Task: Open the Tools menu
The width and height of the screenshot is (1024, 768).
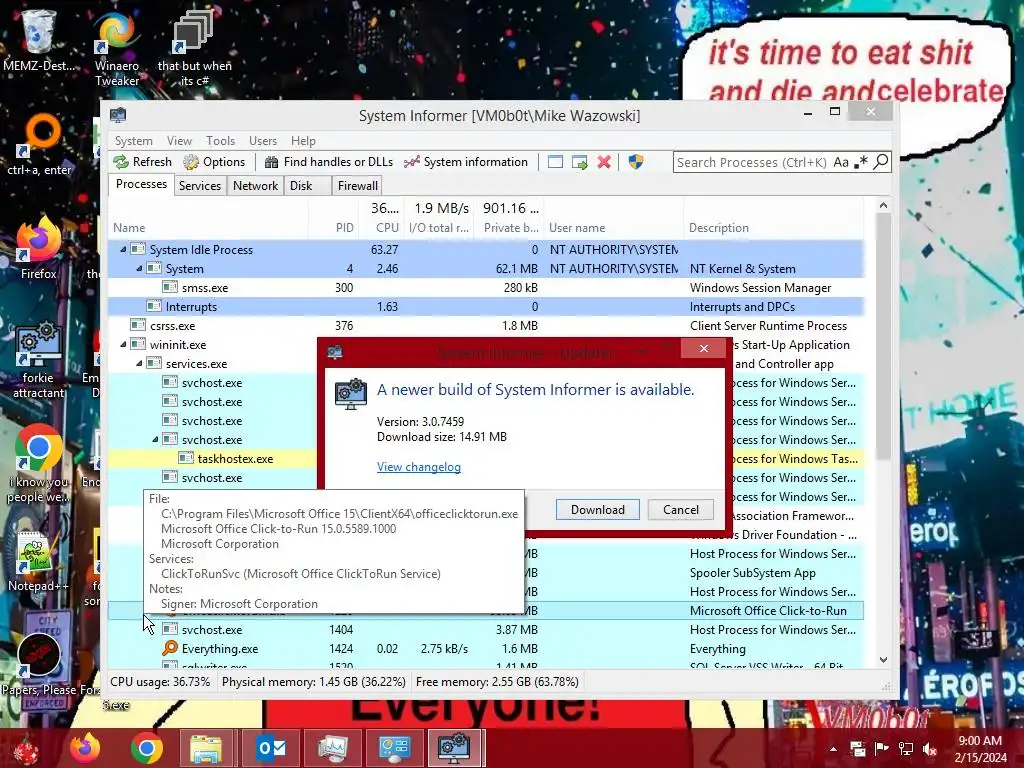Action: coord(220,140)
